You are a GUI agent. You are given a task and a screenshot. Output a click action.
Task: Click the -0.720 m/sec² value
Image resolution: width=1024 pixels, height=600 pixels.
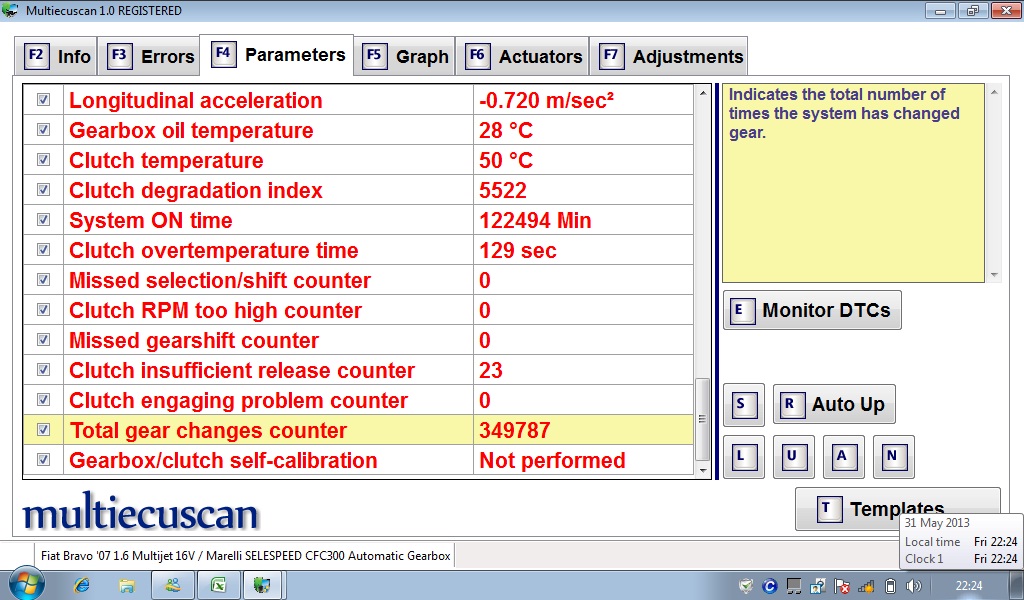click(x=546, y=100)
